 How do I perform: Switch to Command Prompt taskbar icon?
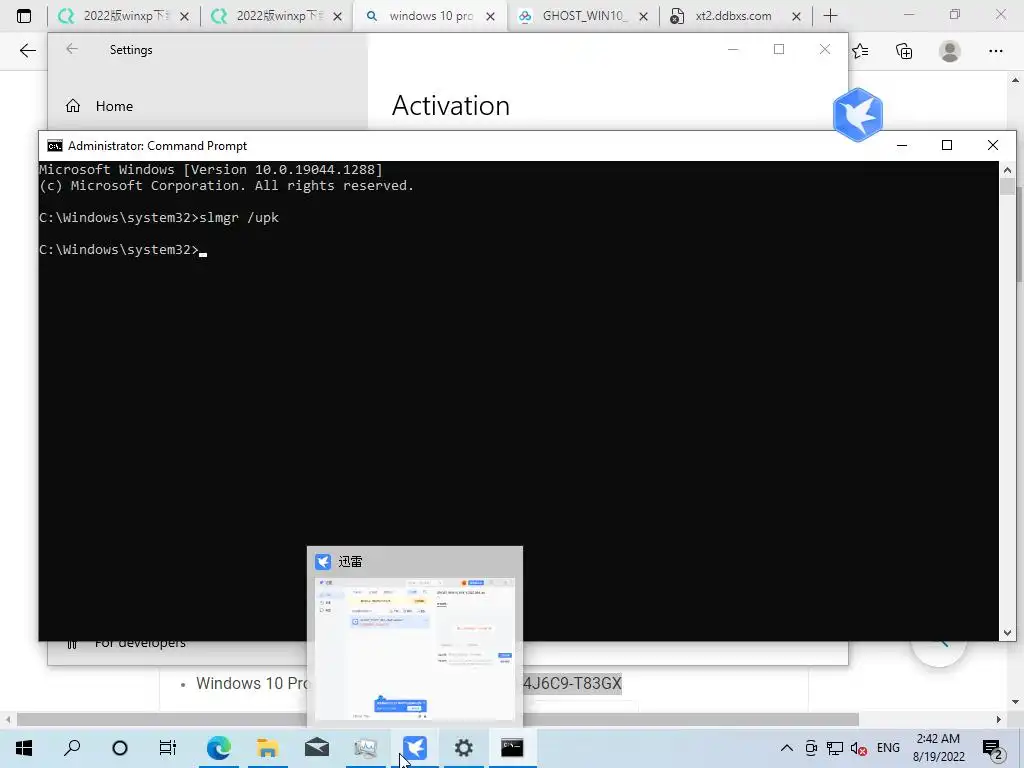coord(513,748)
